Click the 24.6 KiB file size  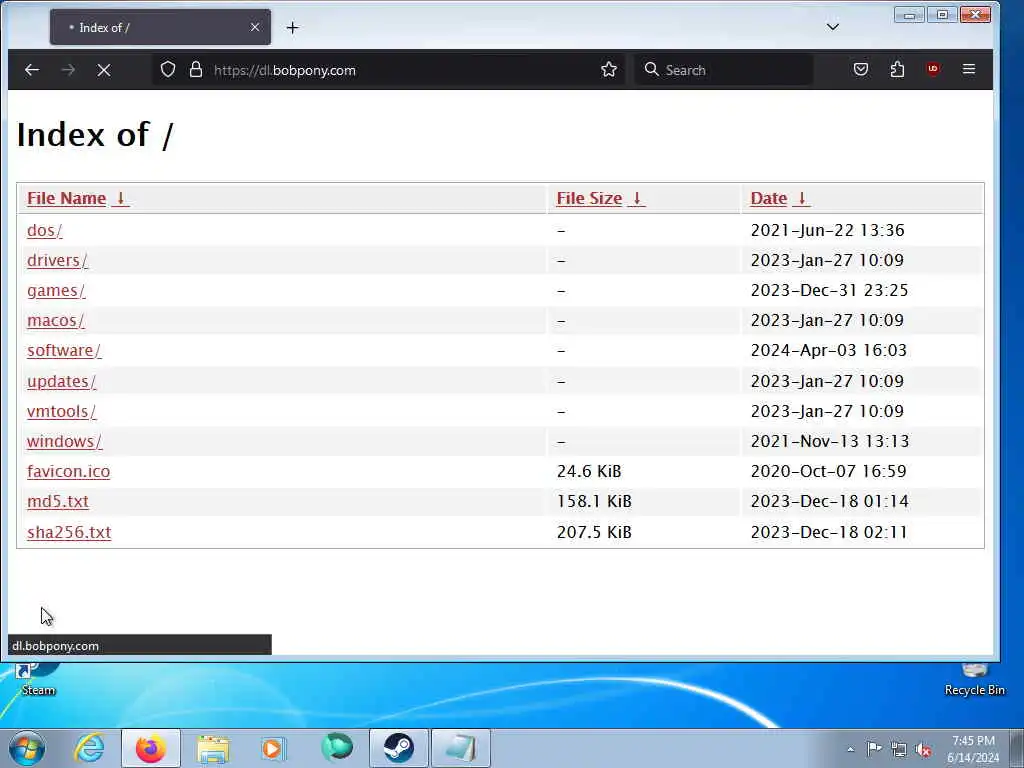click(589, 472)
